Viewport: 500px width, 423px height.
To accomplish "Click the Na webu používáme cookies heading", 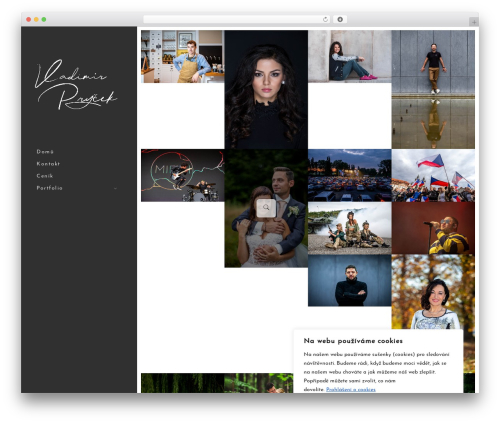I will (353, 341).
